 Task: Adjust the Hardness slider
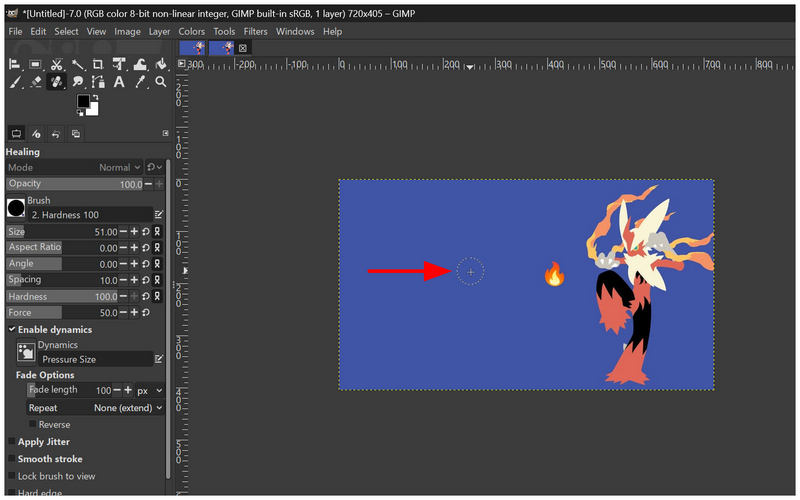point(63,296)
